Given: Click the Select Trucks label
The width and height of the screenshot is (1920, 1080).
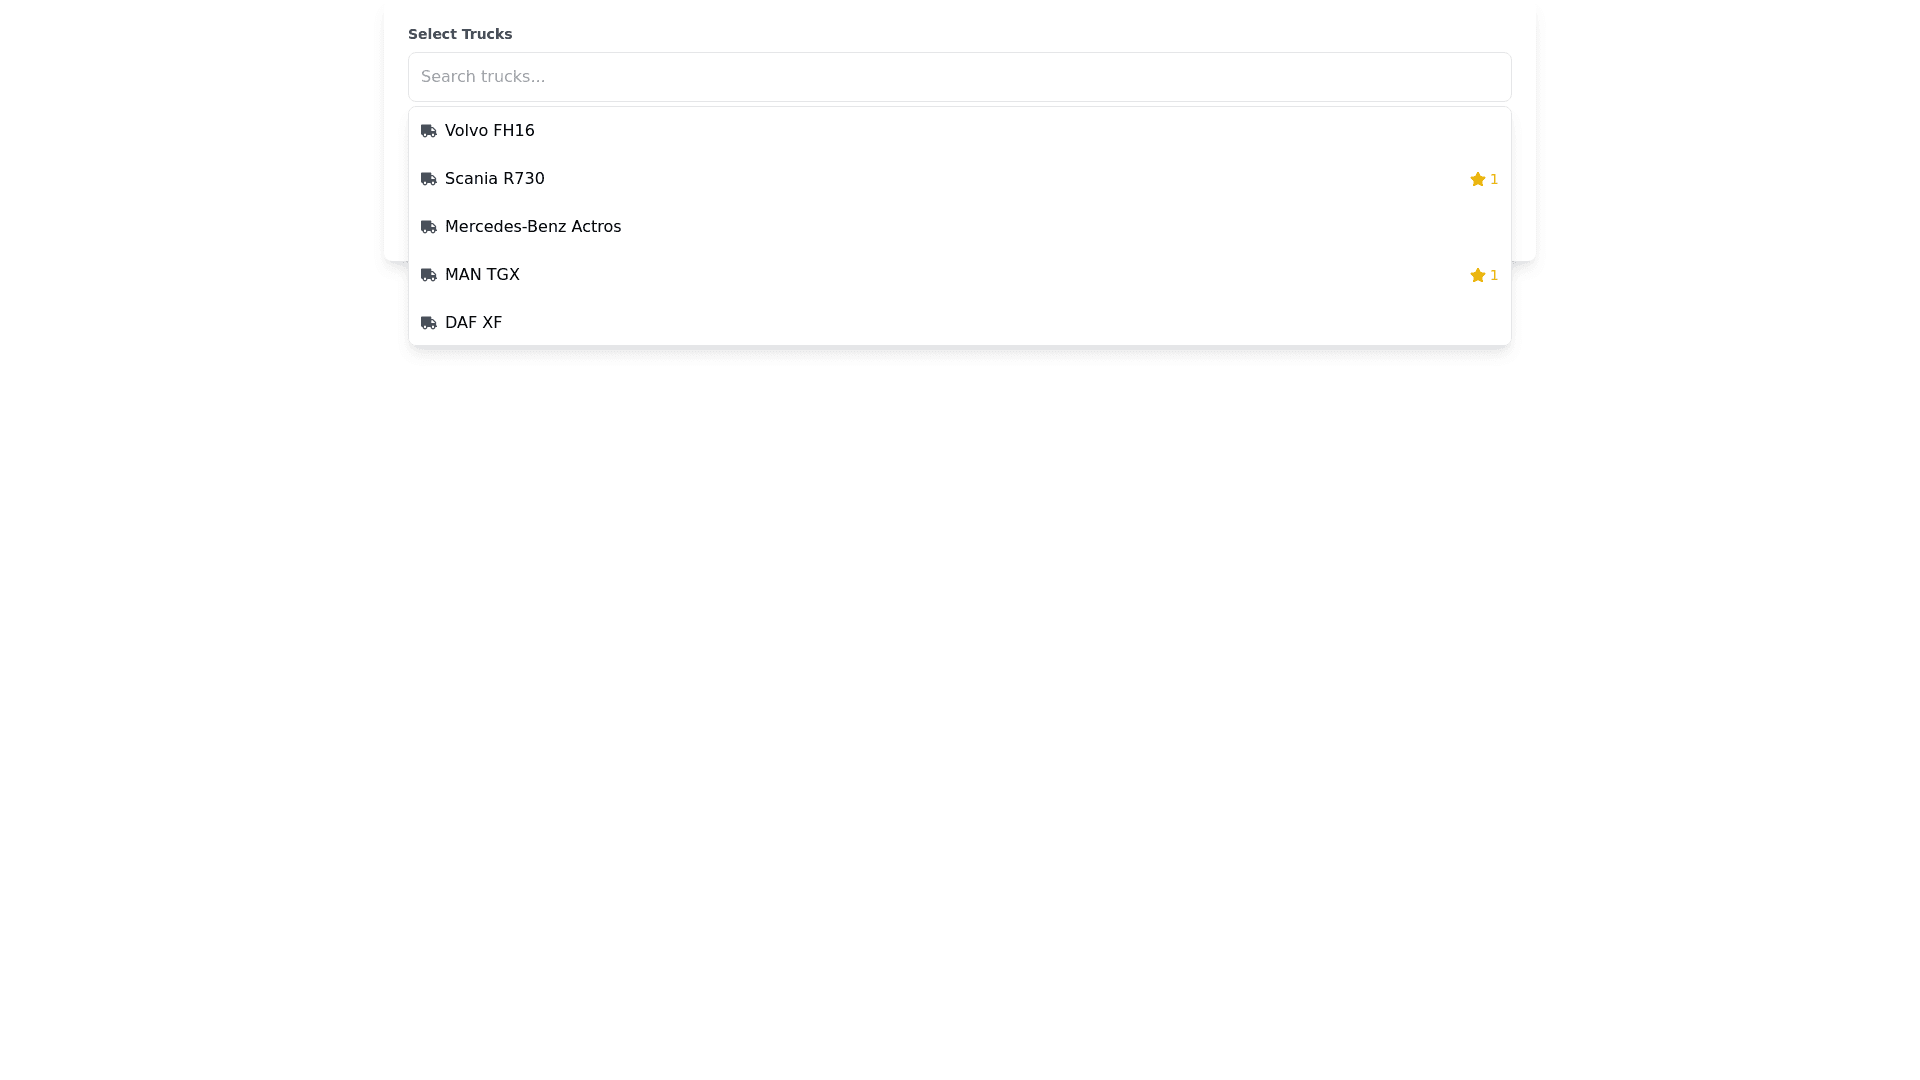Looking at the screenshot, I should pos(460,34).
